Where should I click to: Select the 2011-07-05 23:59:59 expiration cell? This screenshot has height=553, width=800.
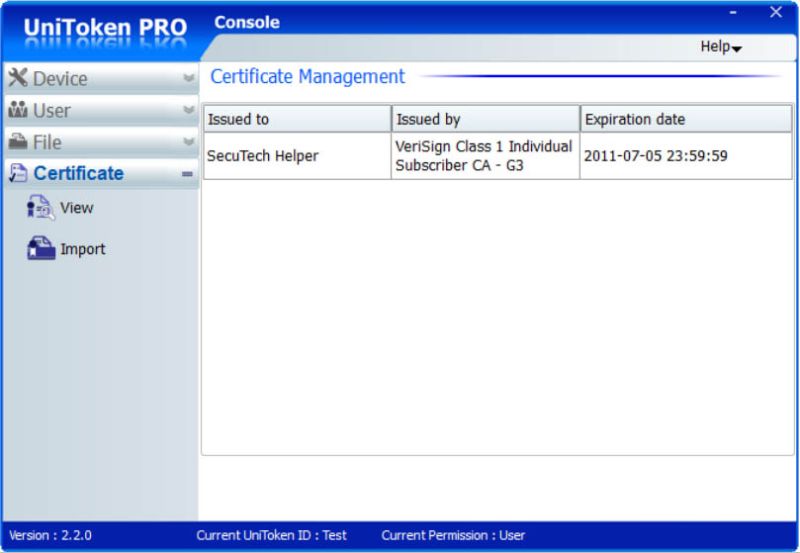pos(686,156)
